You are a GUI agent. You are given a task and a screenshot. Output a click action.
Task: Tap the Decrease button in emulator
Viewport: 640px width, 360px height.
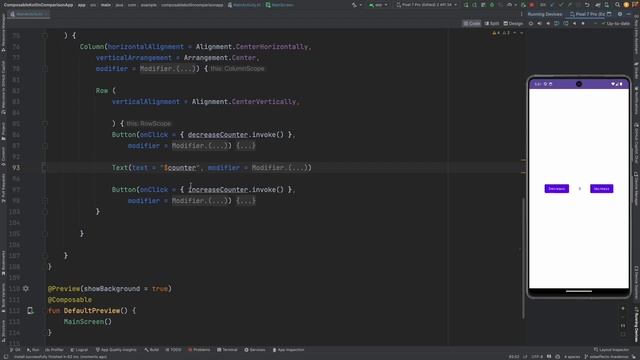tap(556, 189)
